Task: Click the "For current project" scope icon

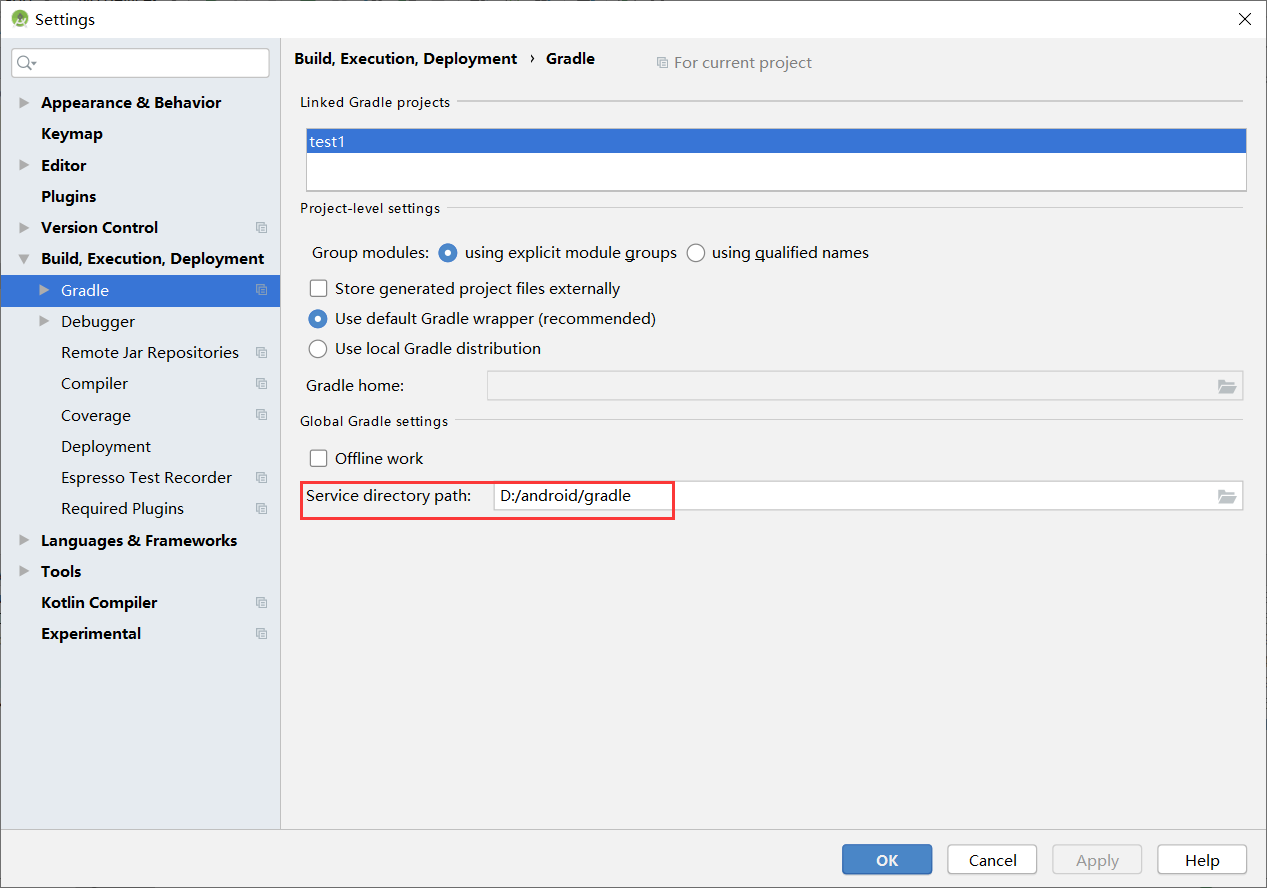Action: 662,62
